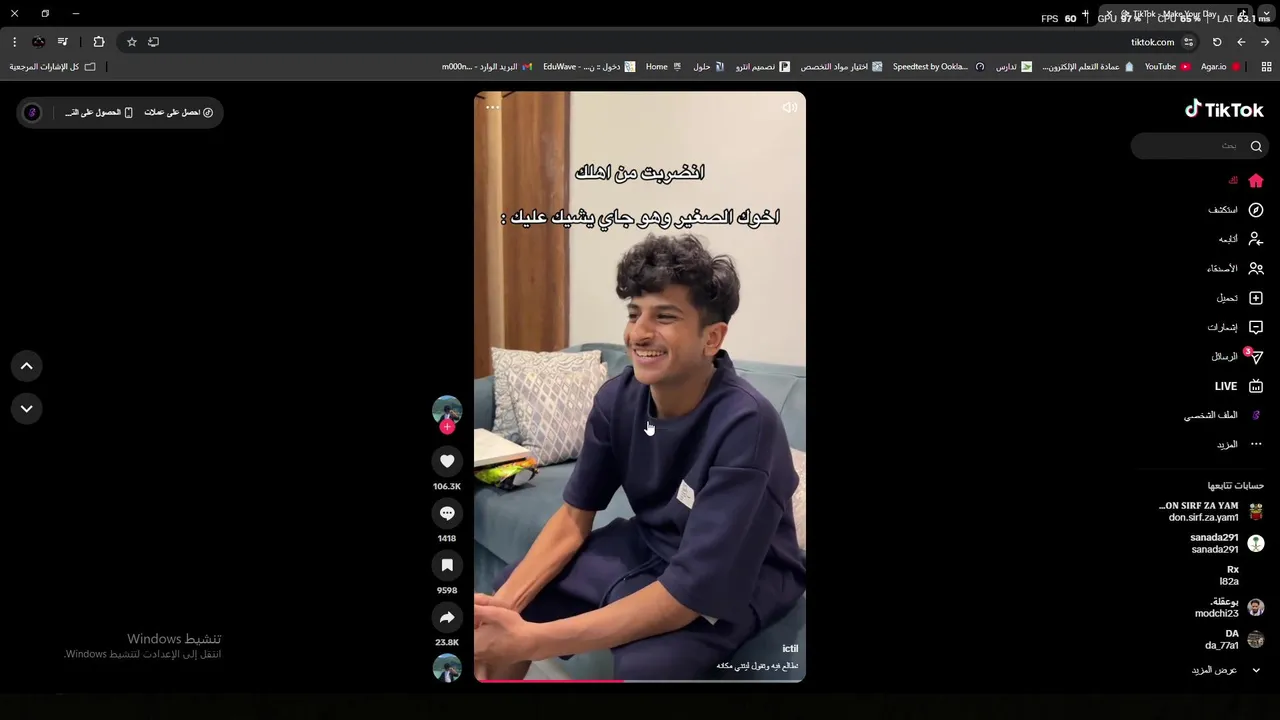Click the search magnifier icon
The height and width of the screenshot is (720, 1280).
tap(1256, 146)
